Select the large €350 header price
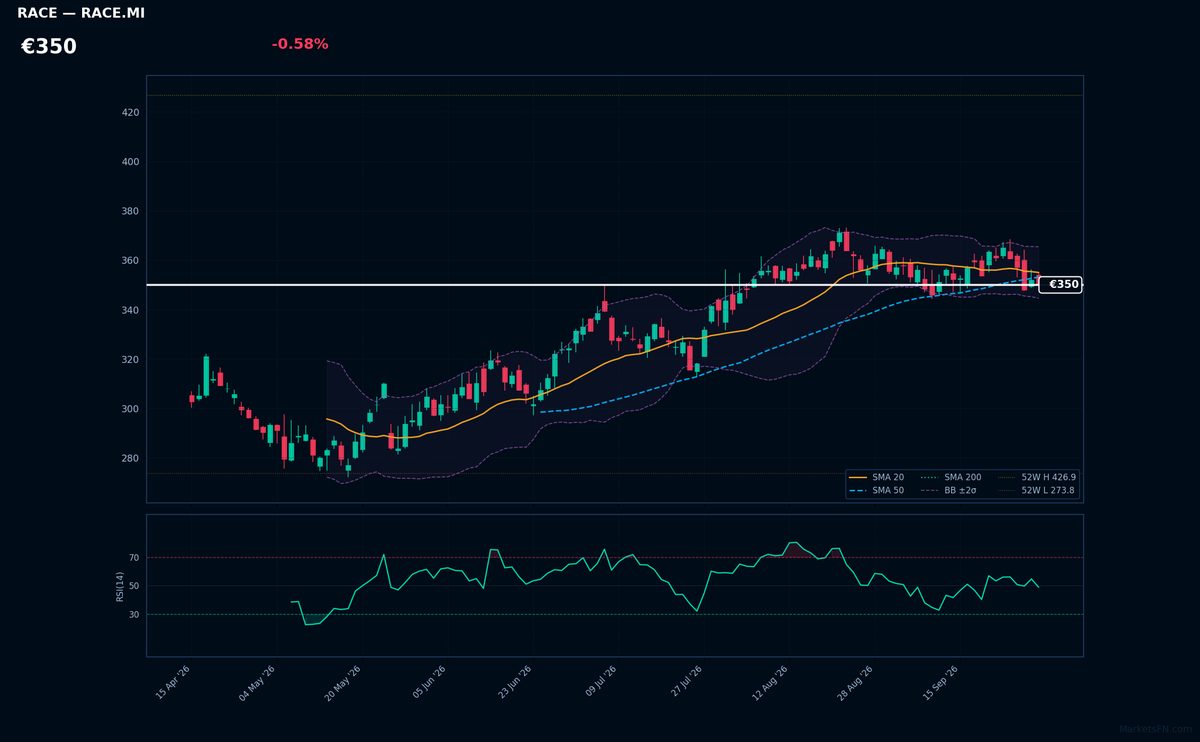The width and height of the screenshot is (1200, 742). [49, 47]
